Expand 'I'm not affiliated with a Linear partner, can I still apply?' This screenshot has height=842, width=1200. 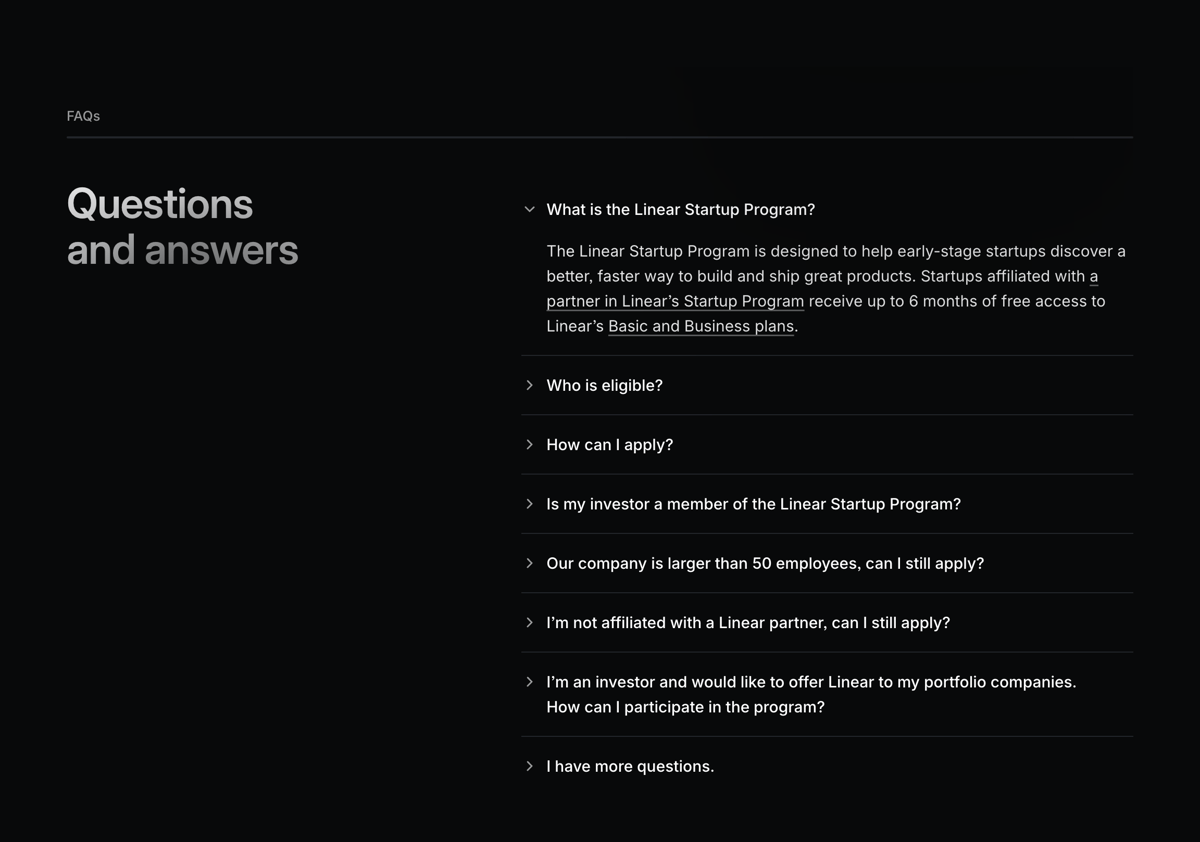[x=748, y=622]
